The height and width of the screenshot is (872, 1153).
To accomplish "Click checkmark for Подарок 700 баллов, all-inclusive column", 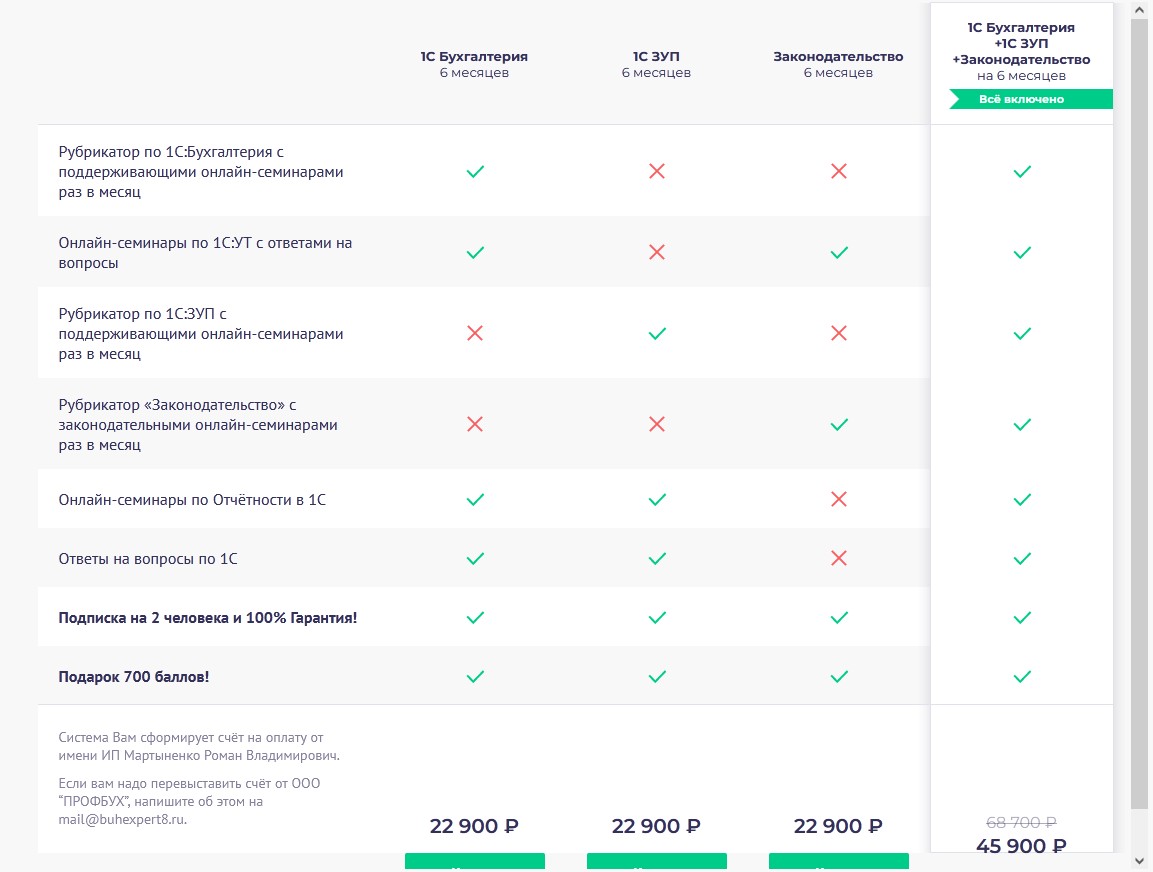I will (1022, 677).
